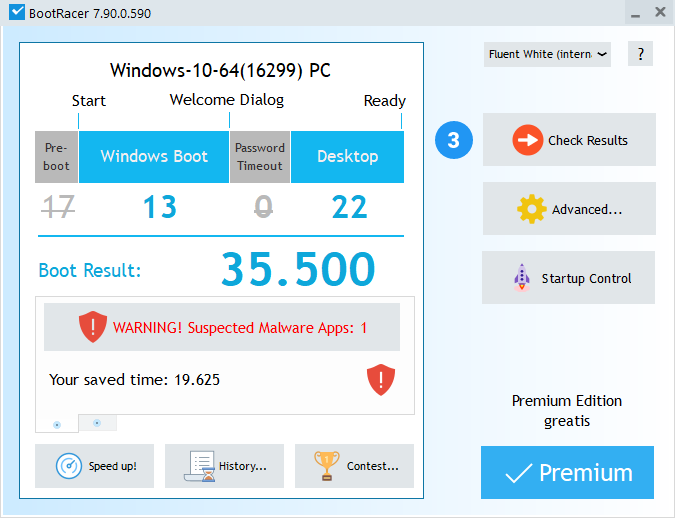675x518 pixels.
Task: Switch to the first results page tab
Action: click(x=56, y=424)
